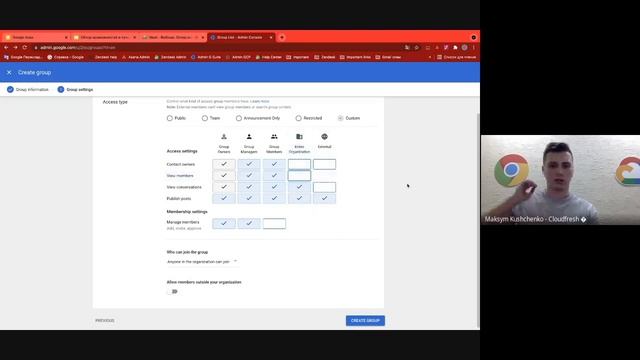Screen dimensions: 640x360
Task: Open the Help Center bookmark
Action: coord(269,57)
